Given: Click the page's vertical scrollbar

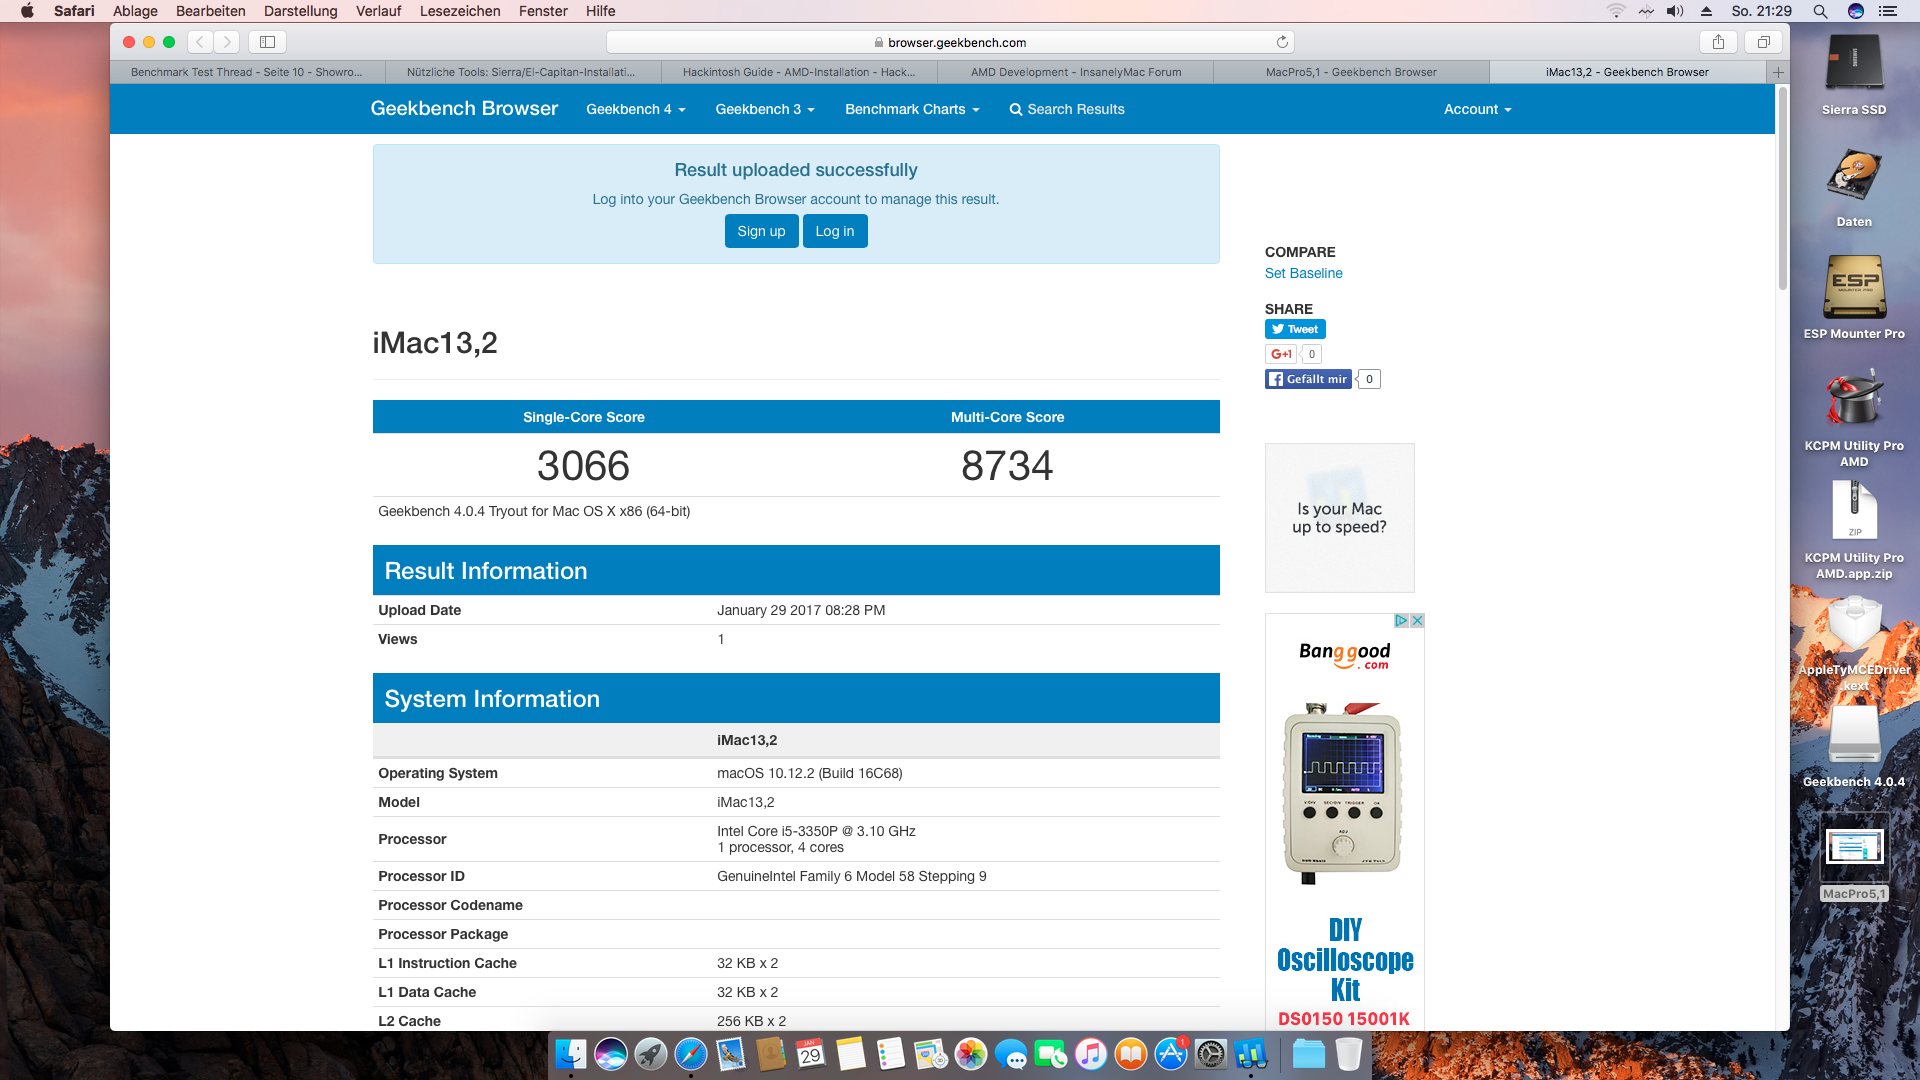Looking at the screenshot, I should tap(1782, 190).
